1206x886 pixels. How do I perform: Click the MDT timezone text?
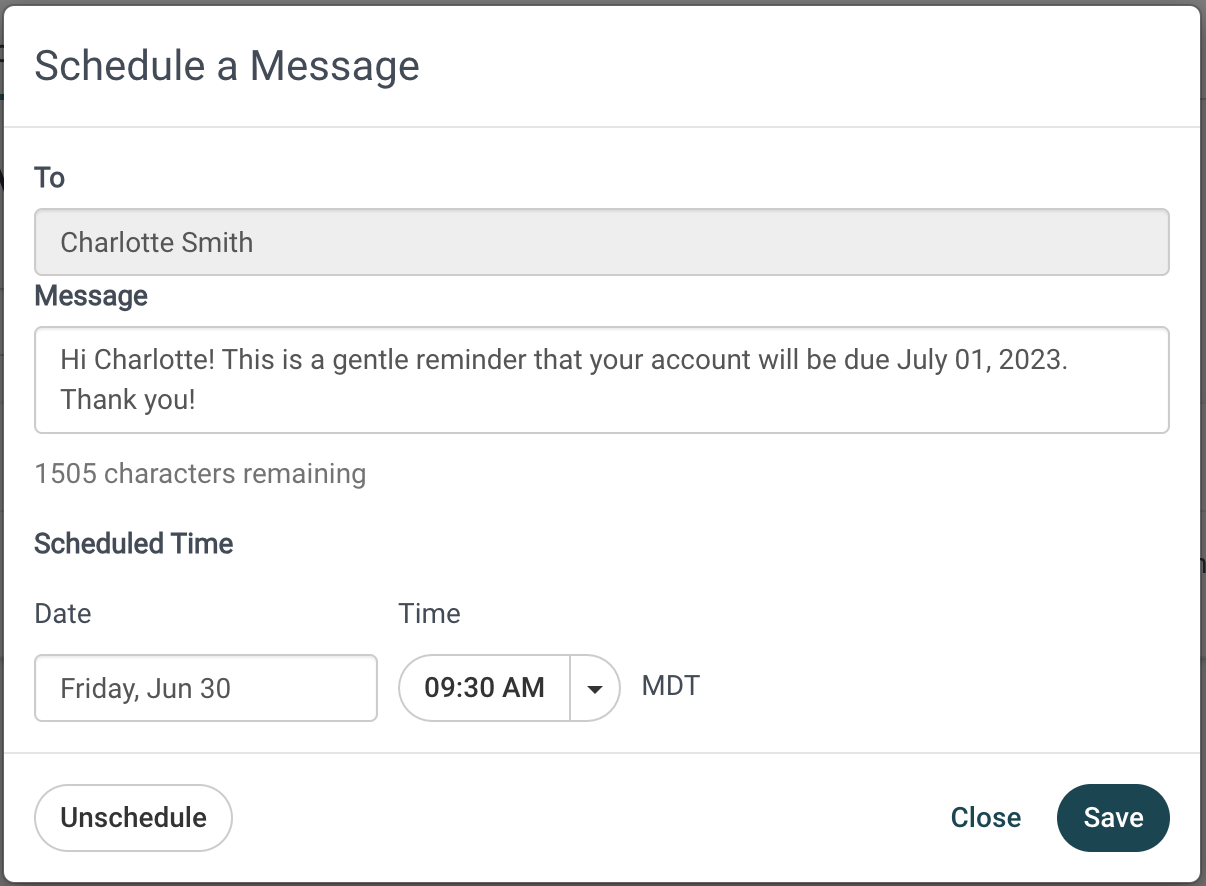click(x=670, y=687)
